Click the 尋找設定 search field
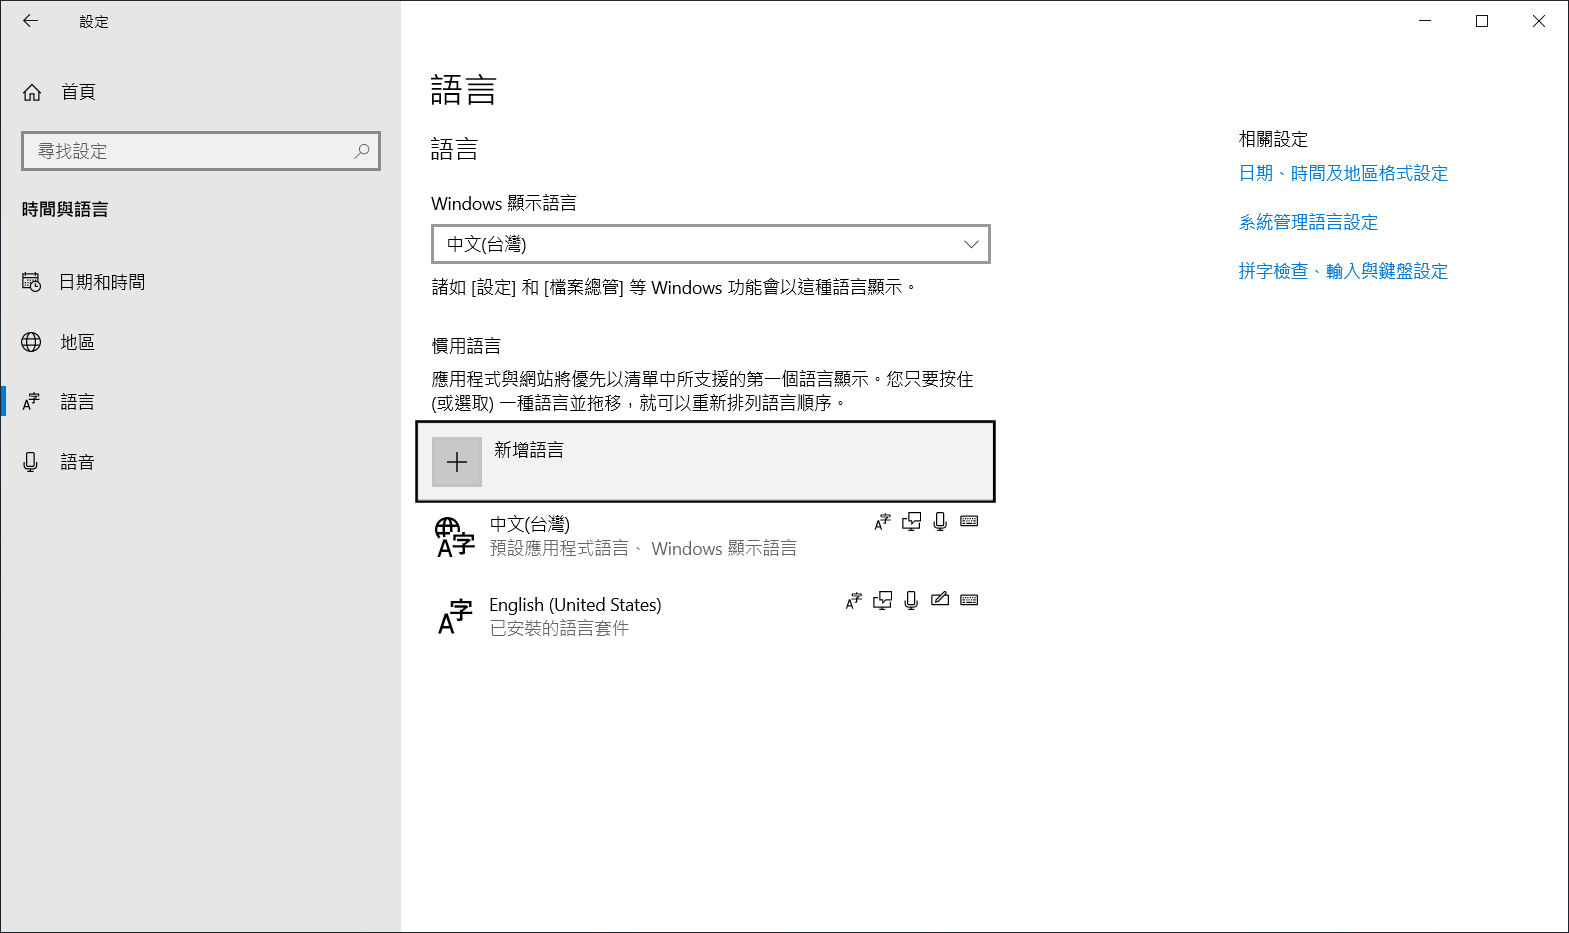1569x933 pixels. (x=190, y=151)
